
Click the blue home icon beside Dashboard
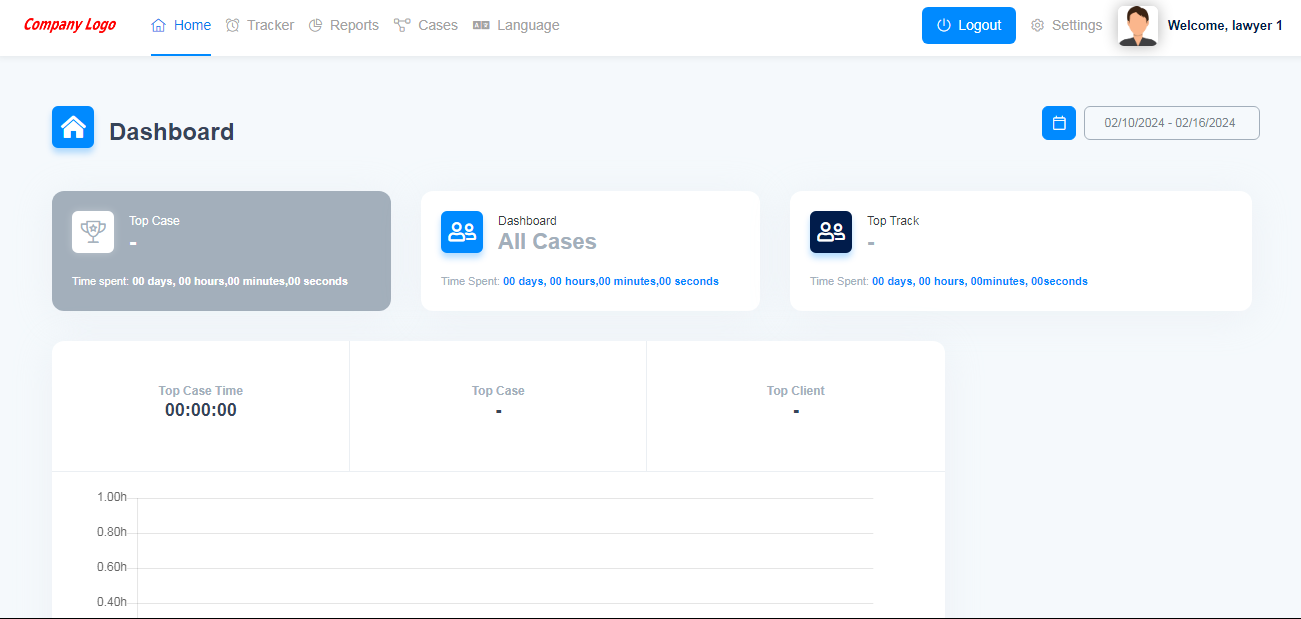[x=73, y=127]
